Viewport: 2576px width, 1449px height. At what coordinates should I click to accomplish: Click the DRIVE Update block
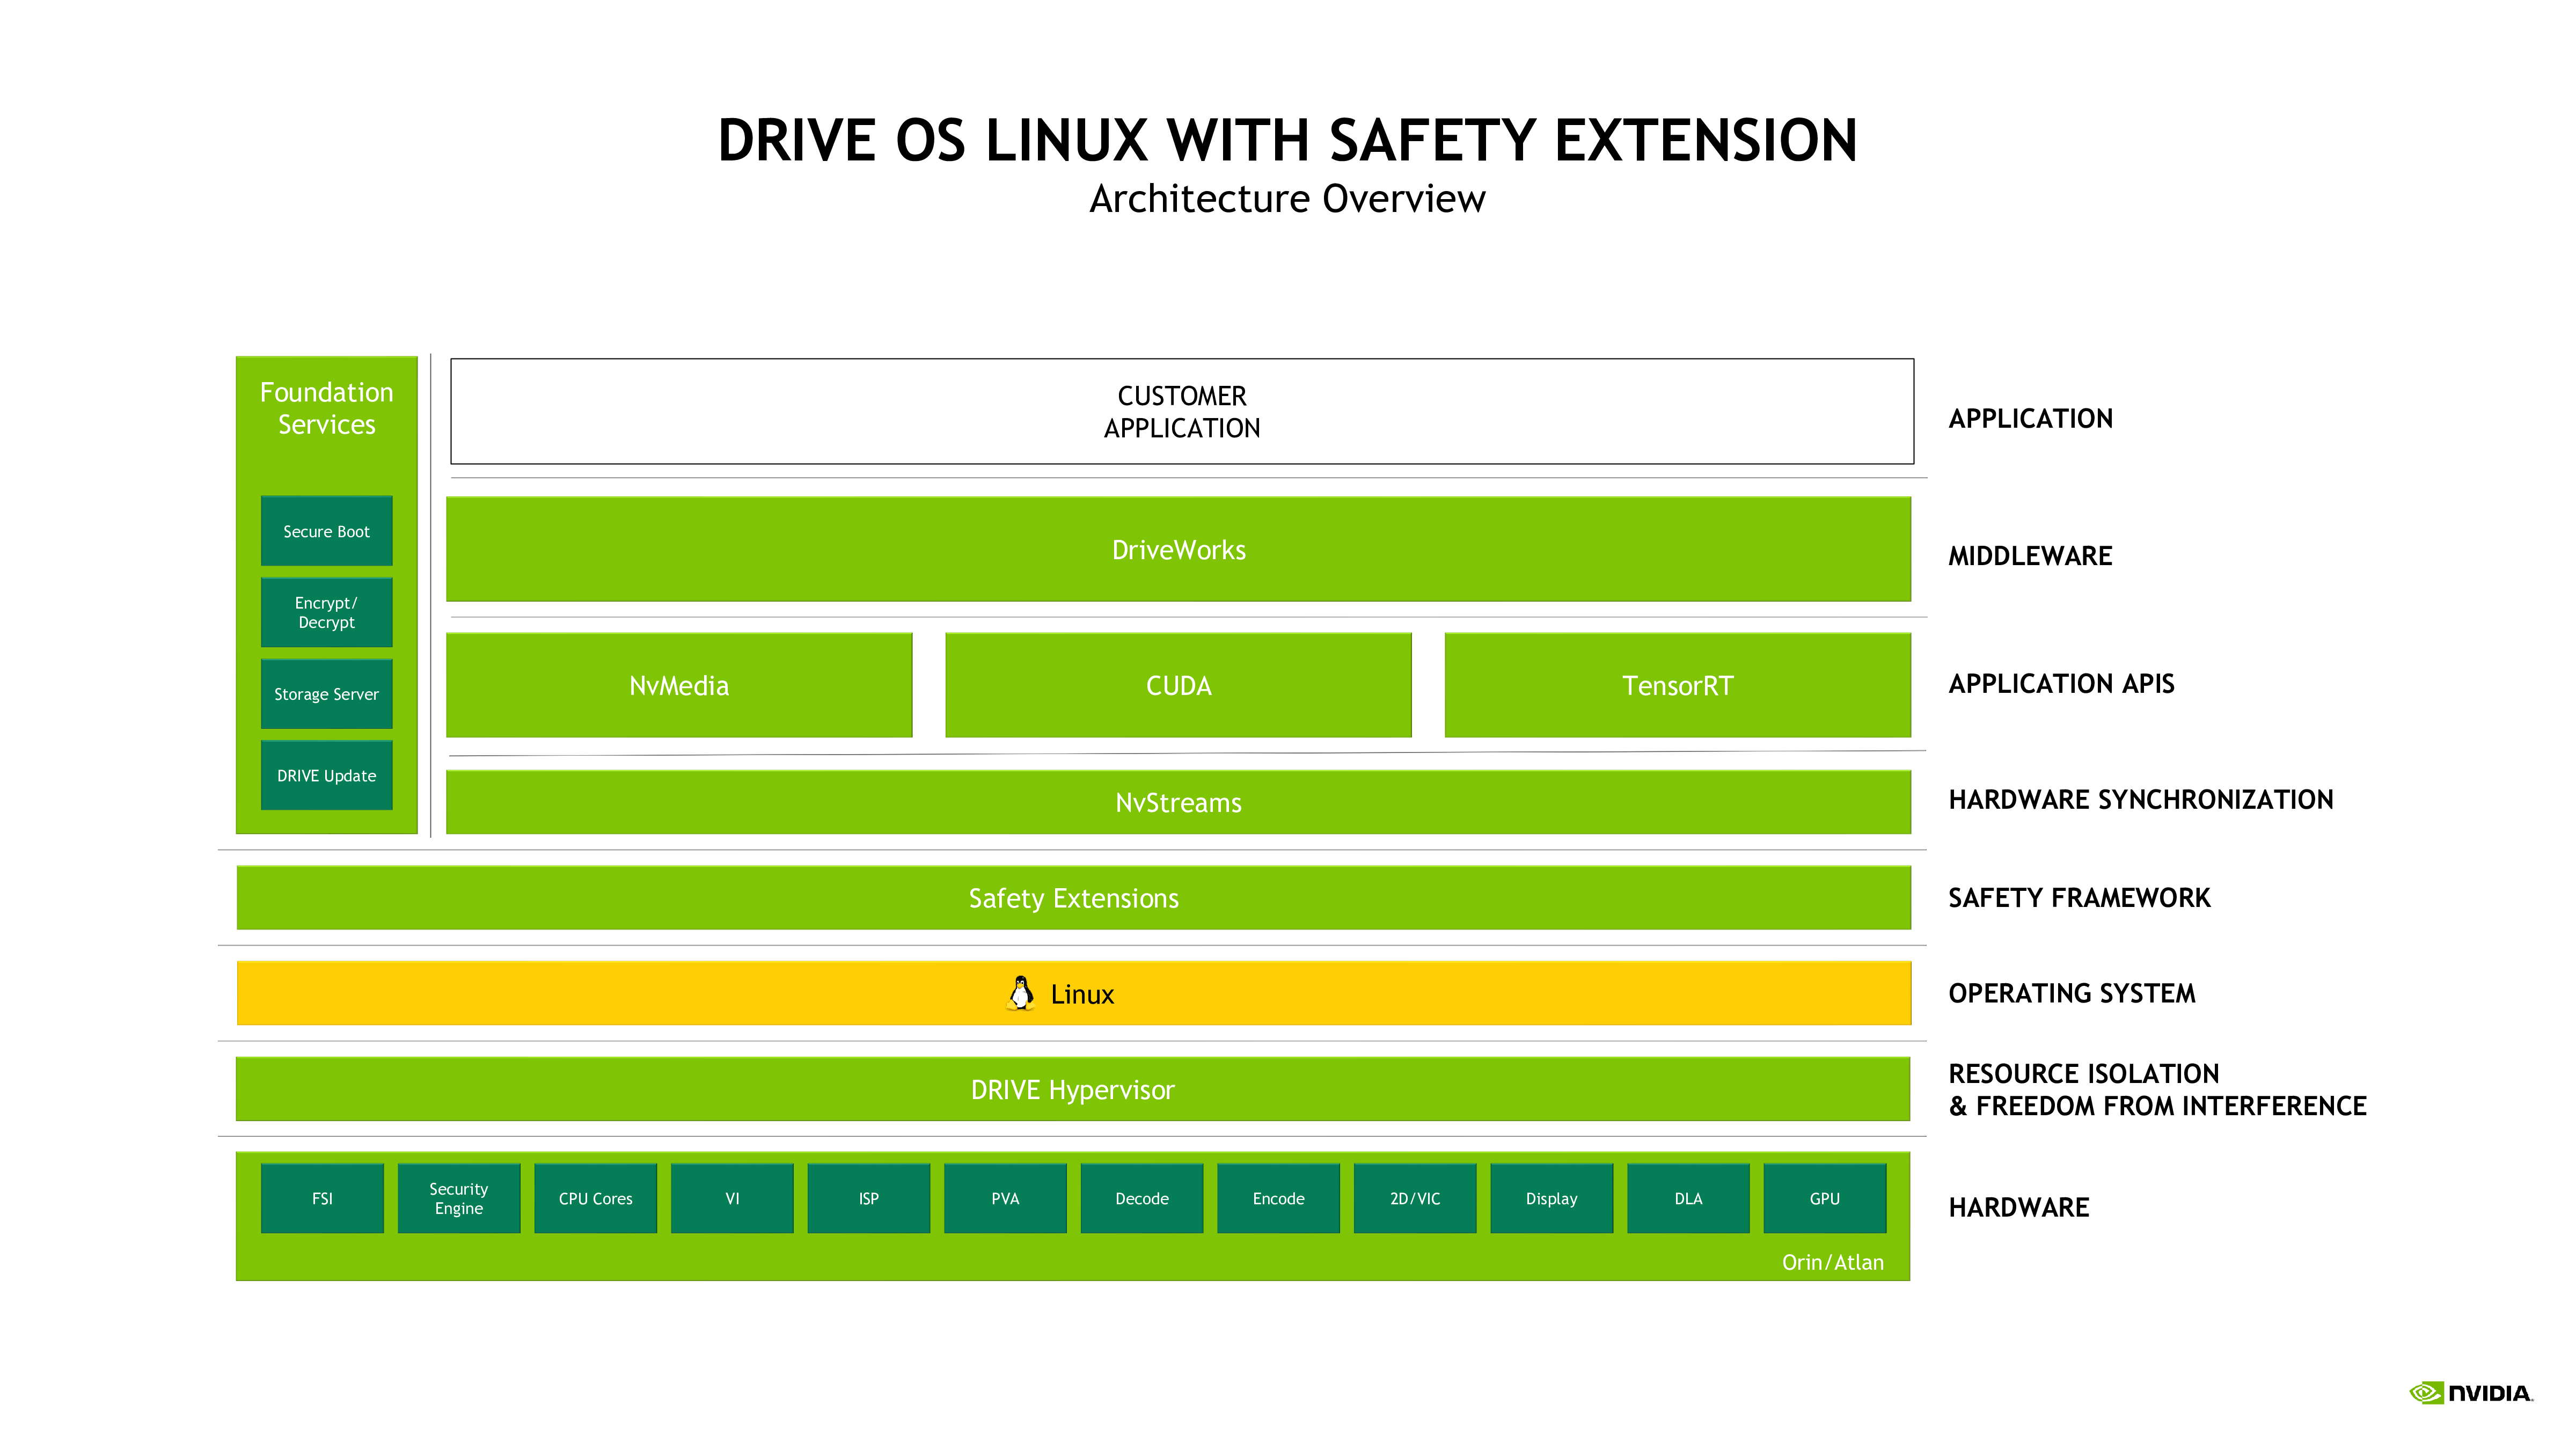click(326, 775)
